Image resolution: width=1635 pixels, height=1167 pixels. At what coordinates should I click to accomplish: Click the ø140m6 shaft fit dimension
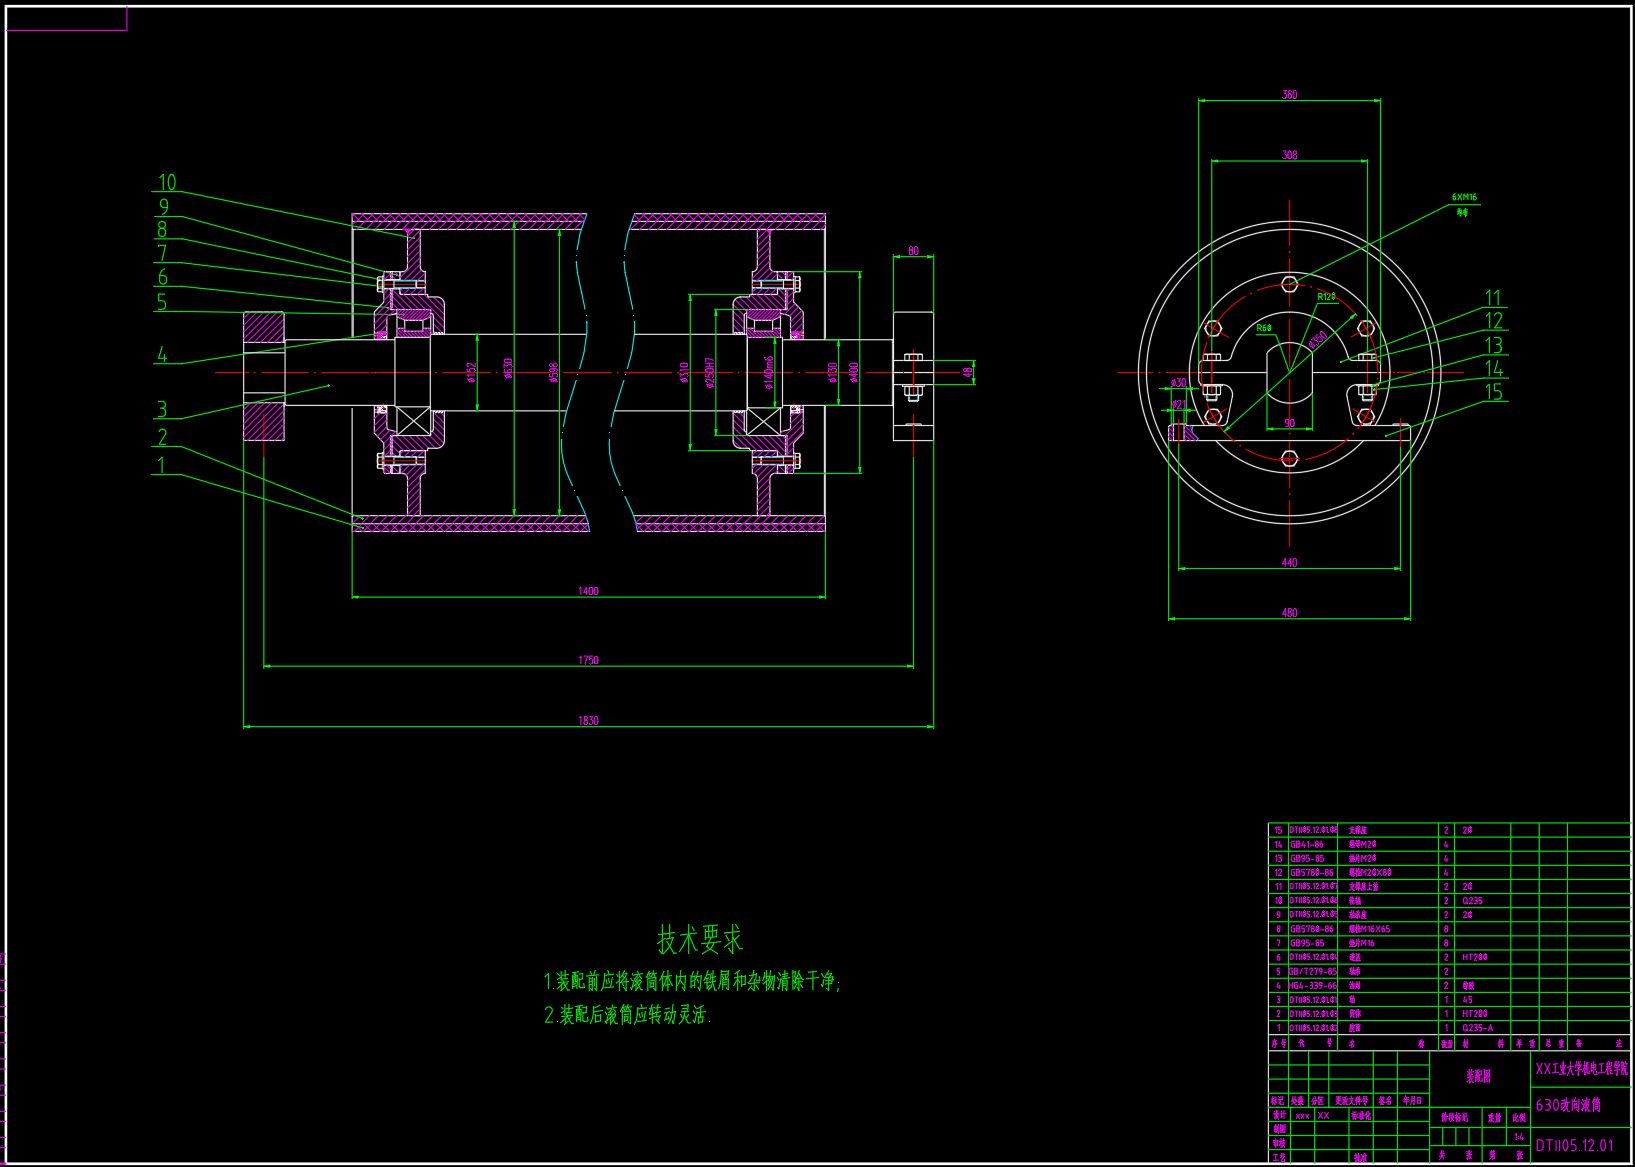[x=769, y=372]
